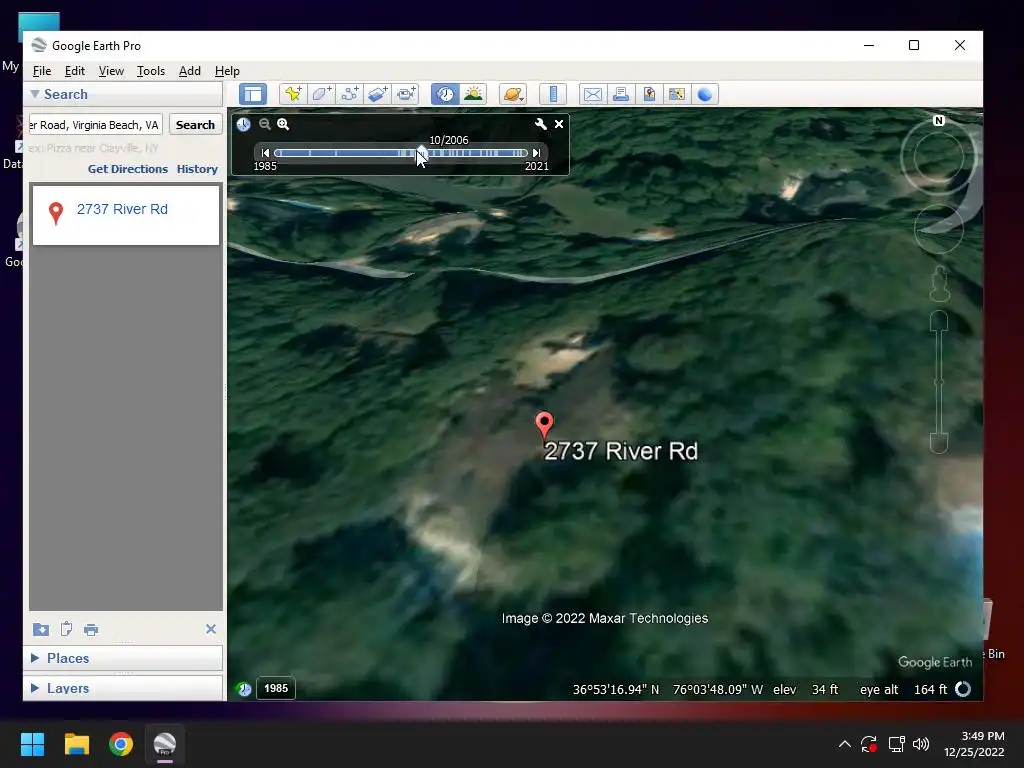Click time slider clock icon
The image size is (1024, 768).
pos(243,124)
